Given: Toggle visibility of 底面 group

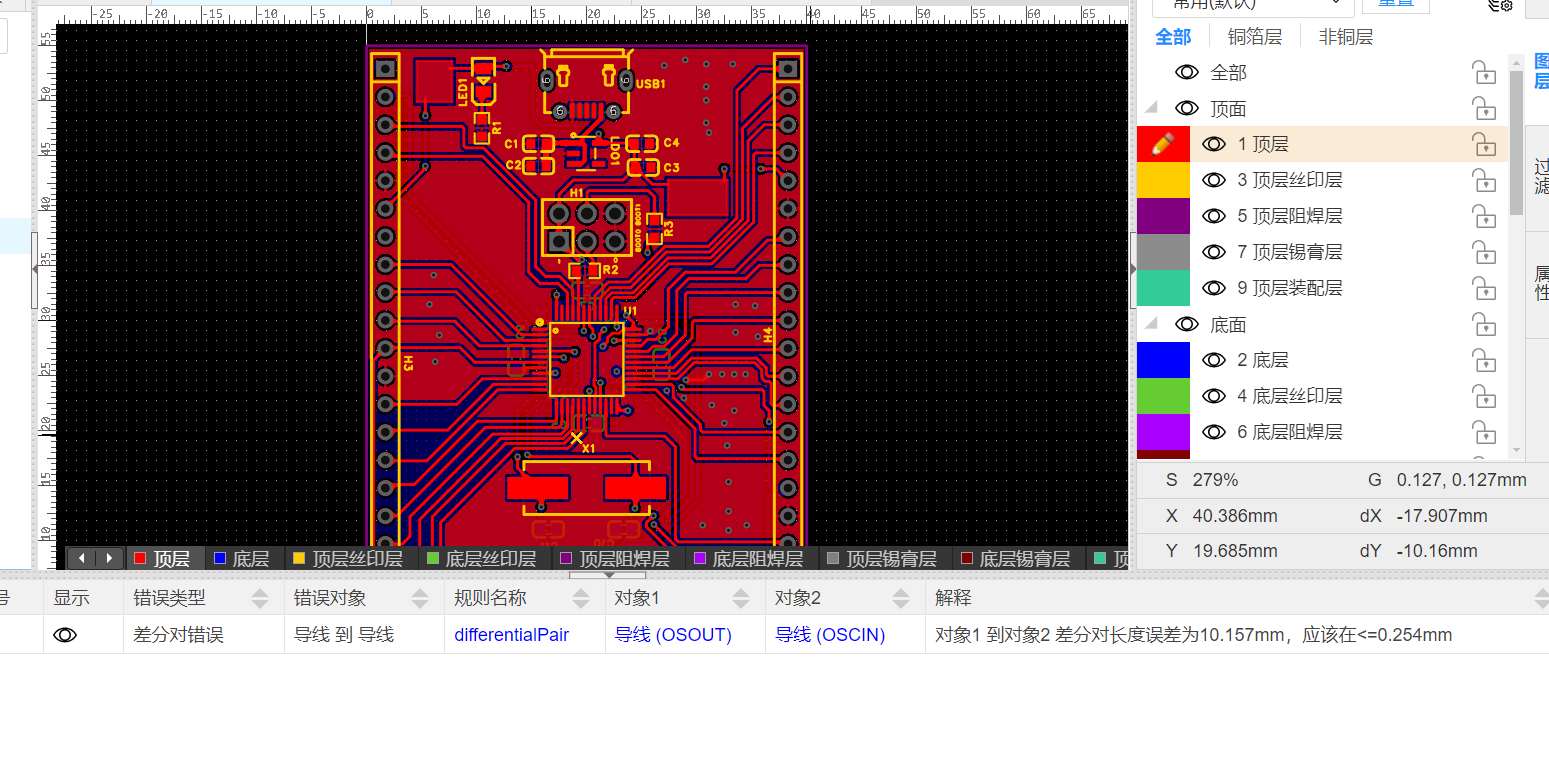Looking at the screenshot, I should pyautogui.click(x=1187, y=324).
